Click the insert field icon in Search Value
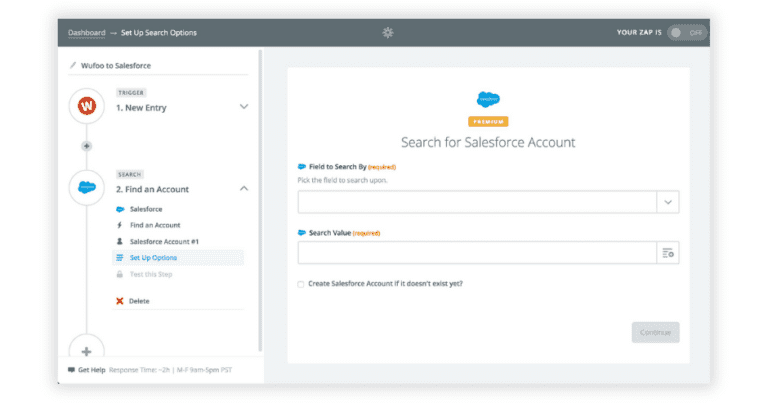 tap(668, 254)
